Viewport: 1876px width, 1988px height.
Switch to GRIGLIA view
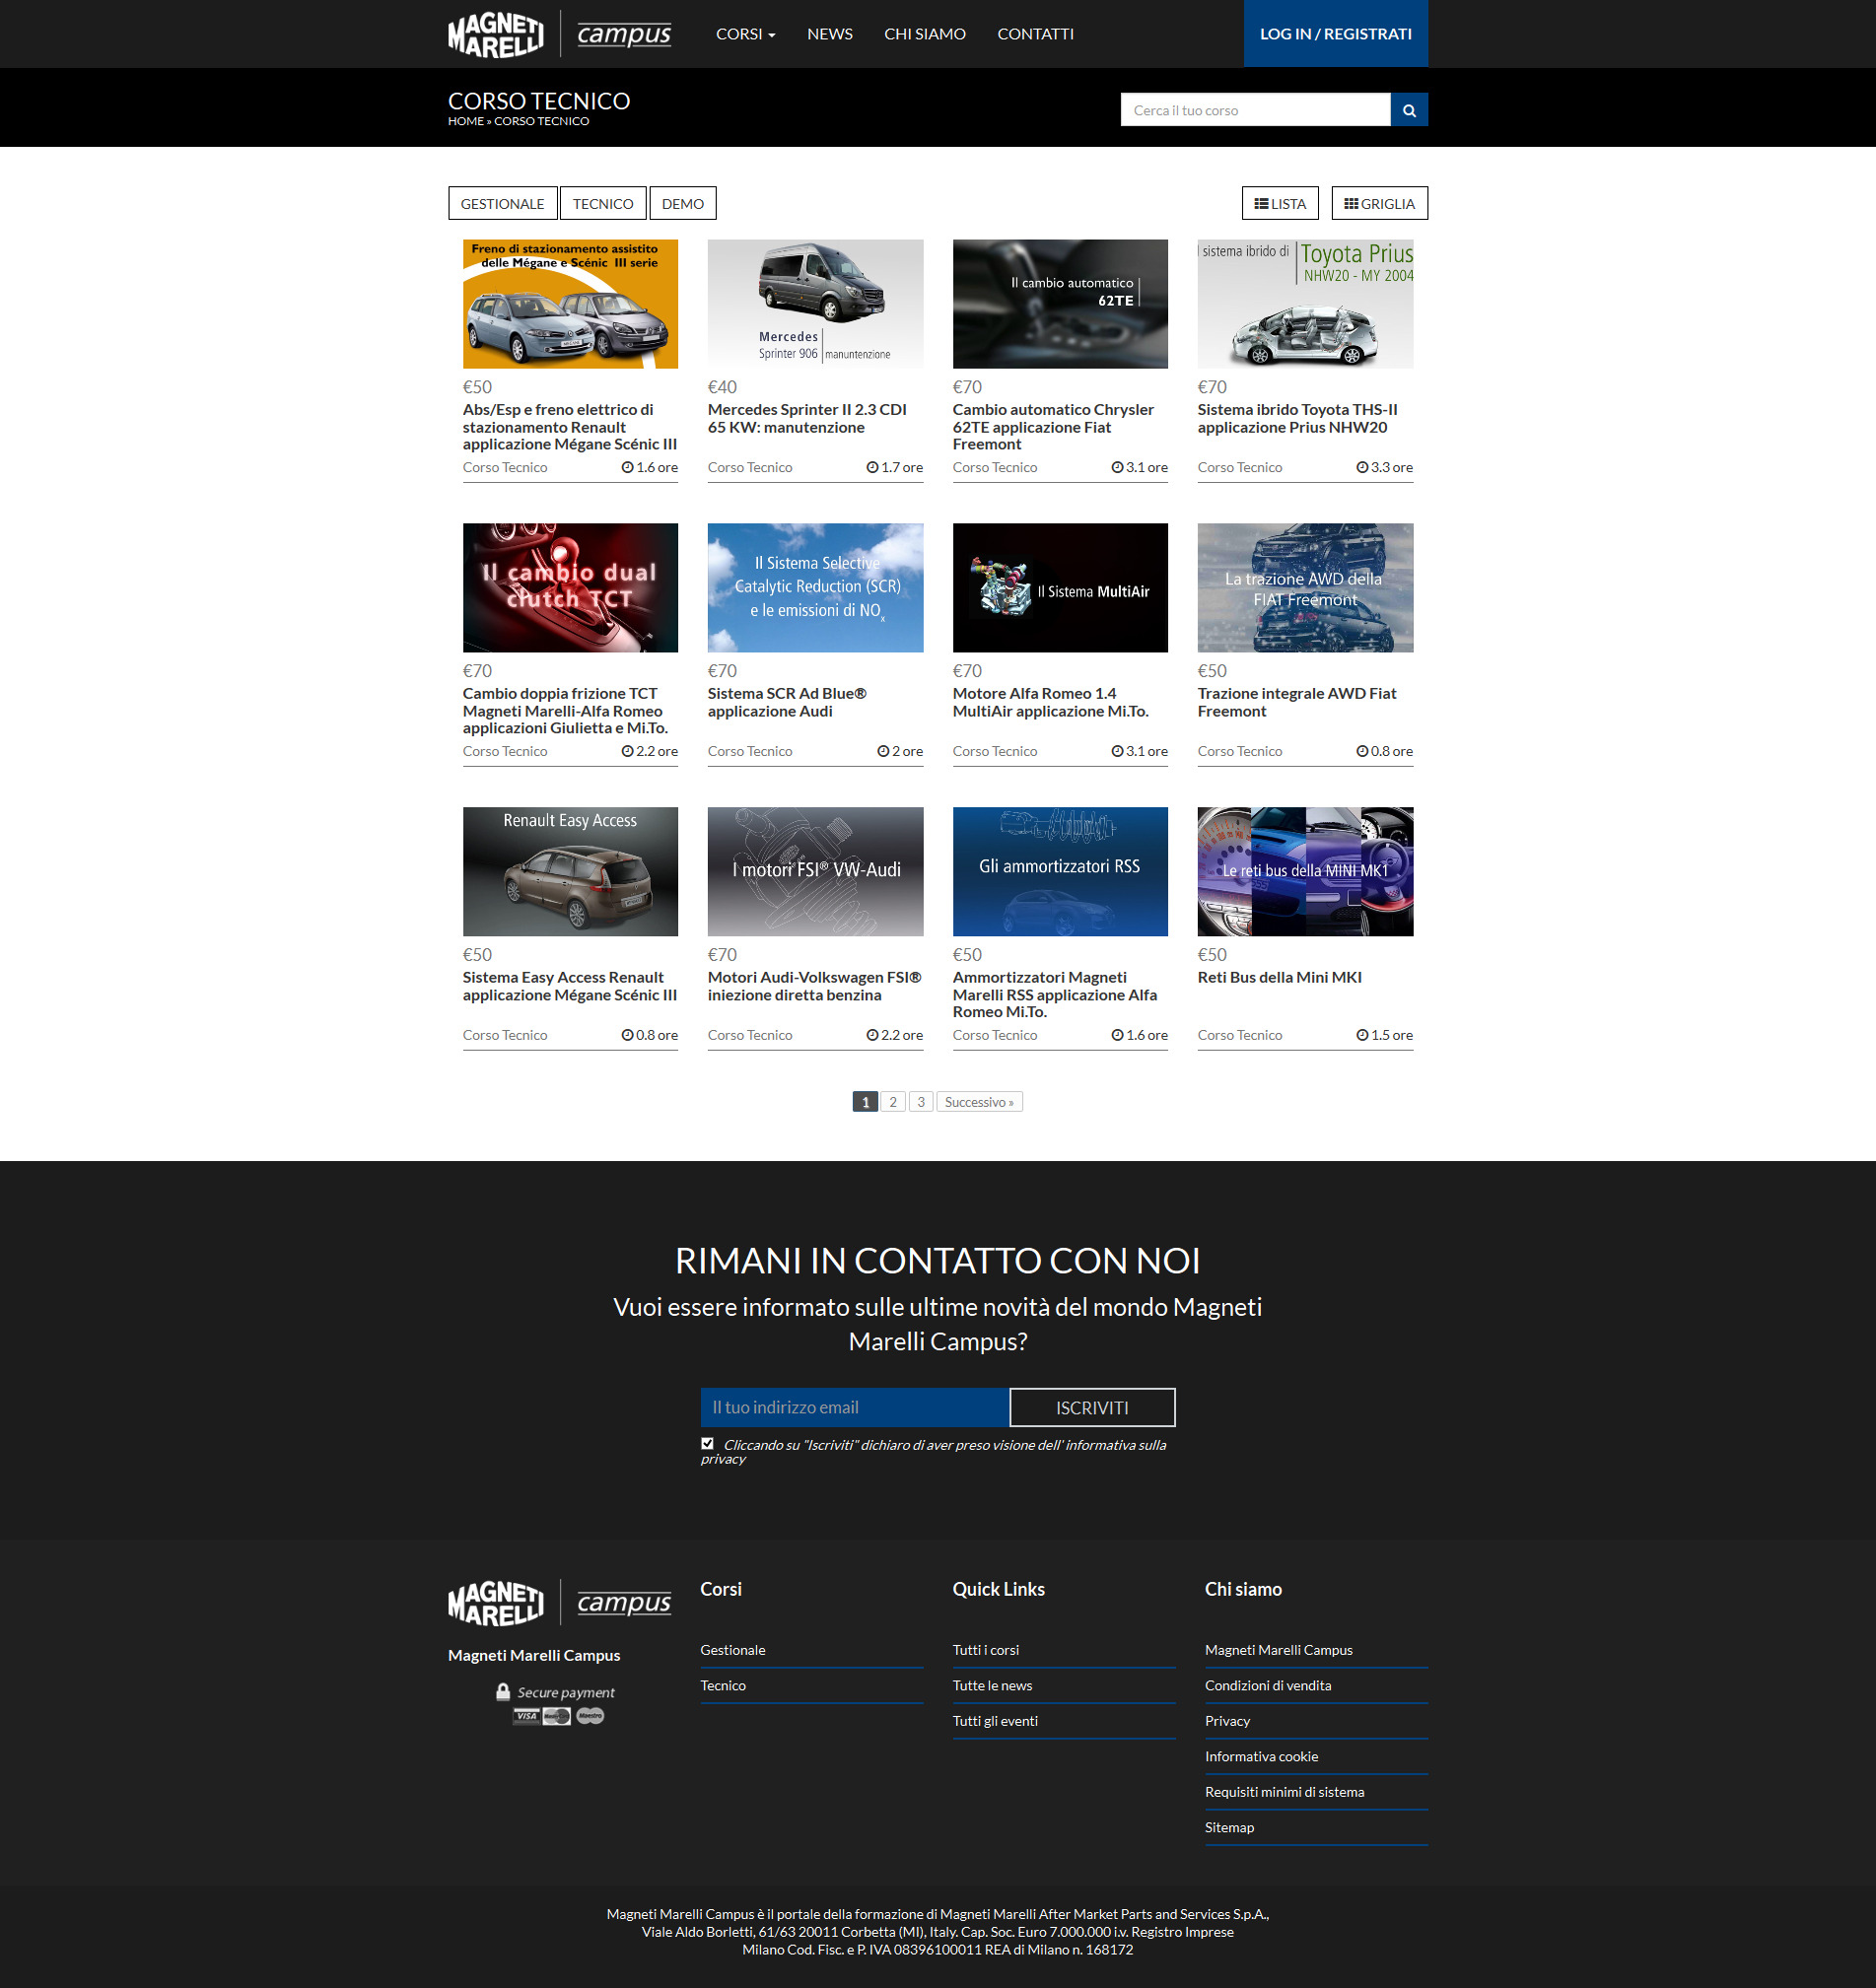1379,203
